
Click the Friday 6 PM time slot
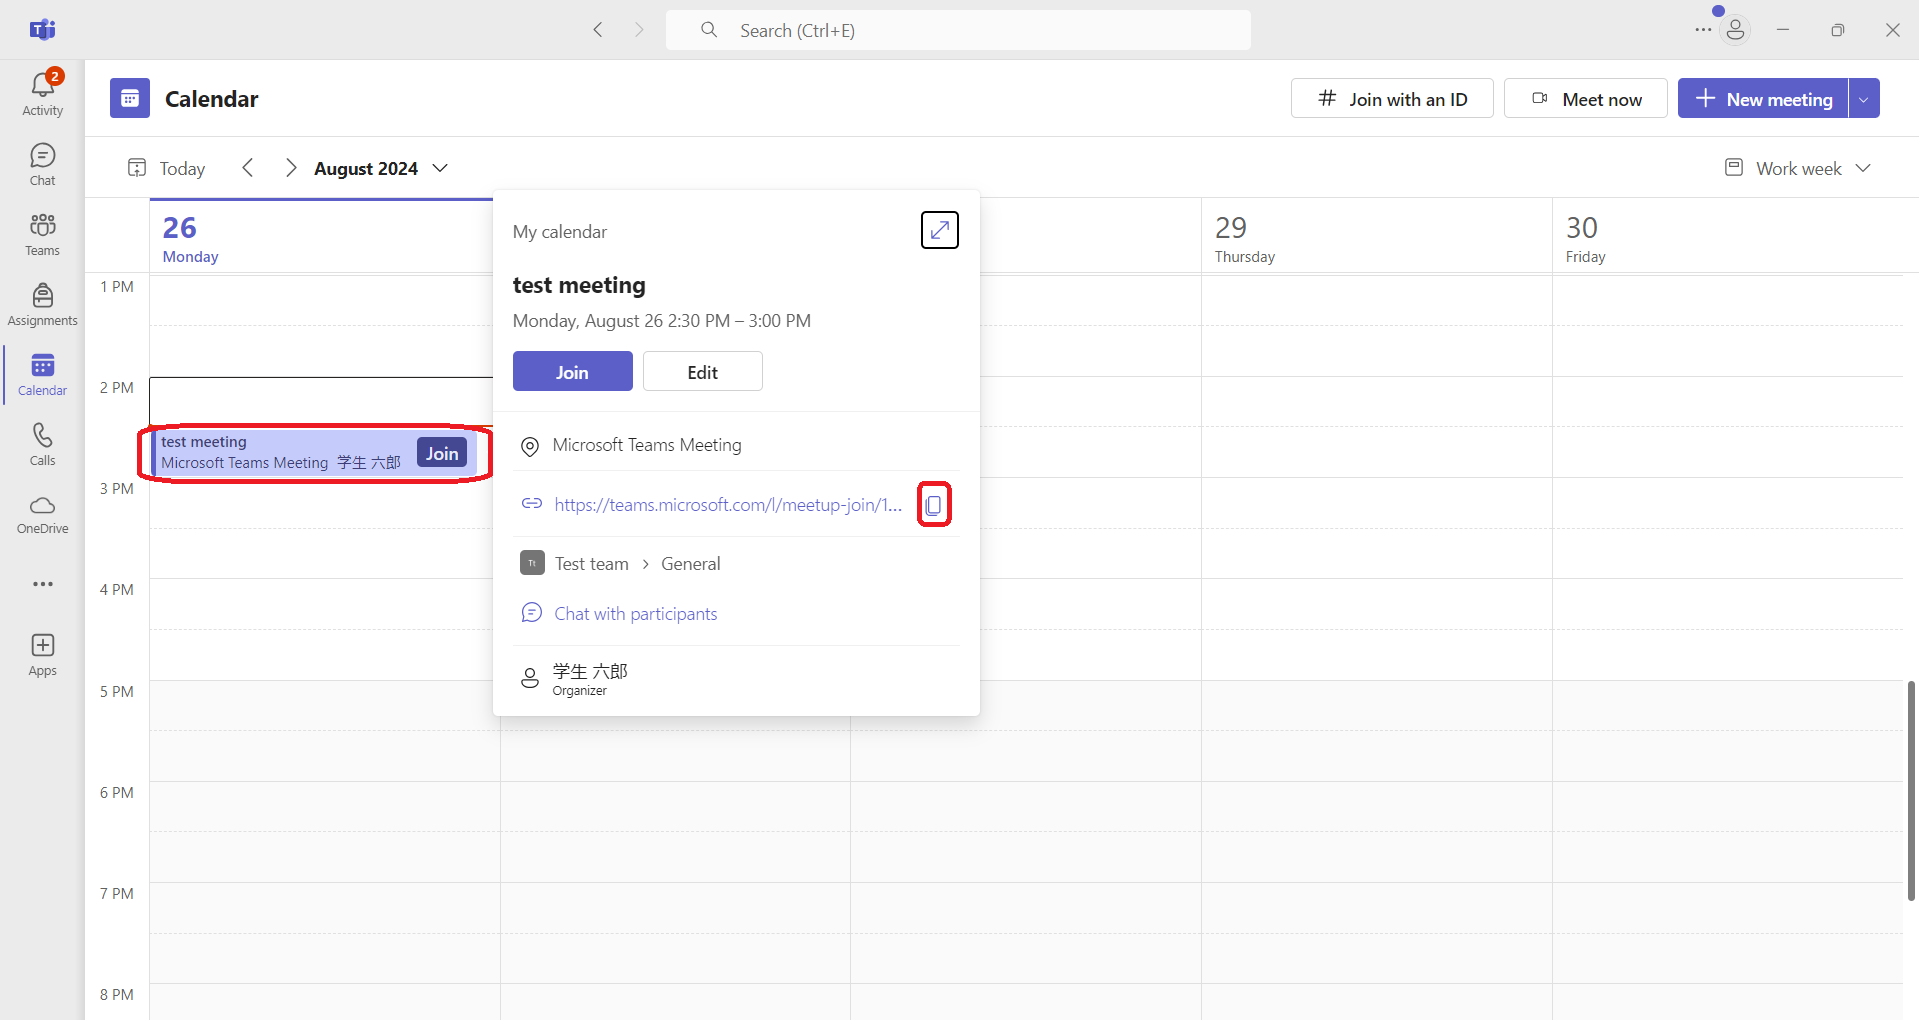pyautogui.click(x=1727, y=806)
